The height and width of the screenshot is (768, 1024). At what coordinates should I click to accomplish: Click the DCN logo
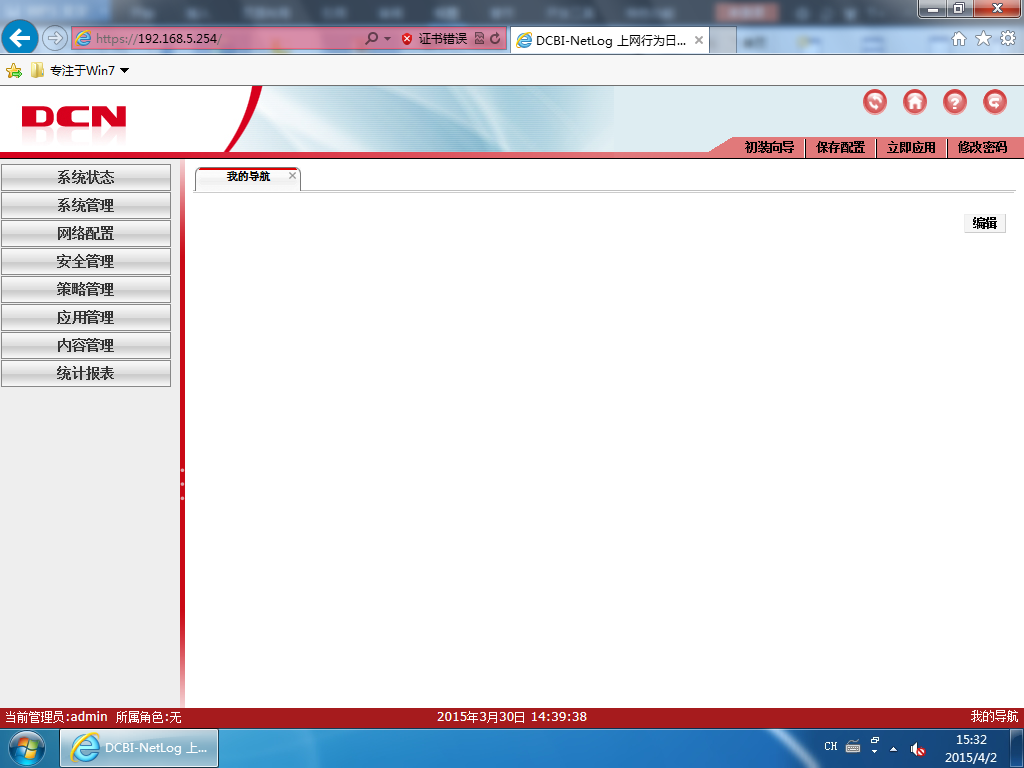click(x=74, y=117)
